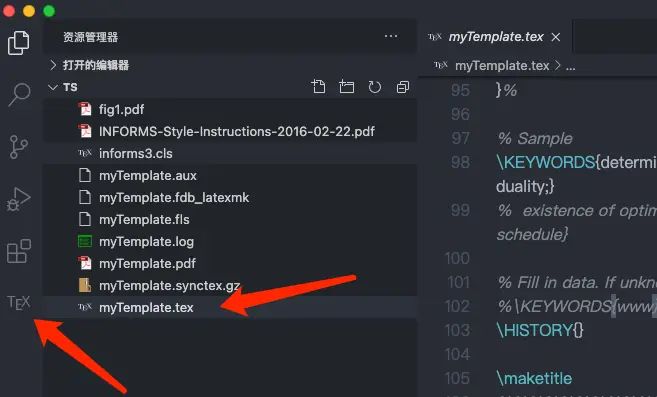Click the breadcrumb ellipsis after myTemplate.tex

click(x=571, y=66)
